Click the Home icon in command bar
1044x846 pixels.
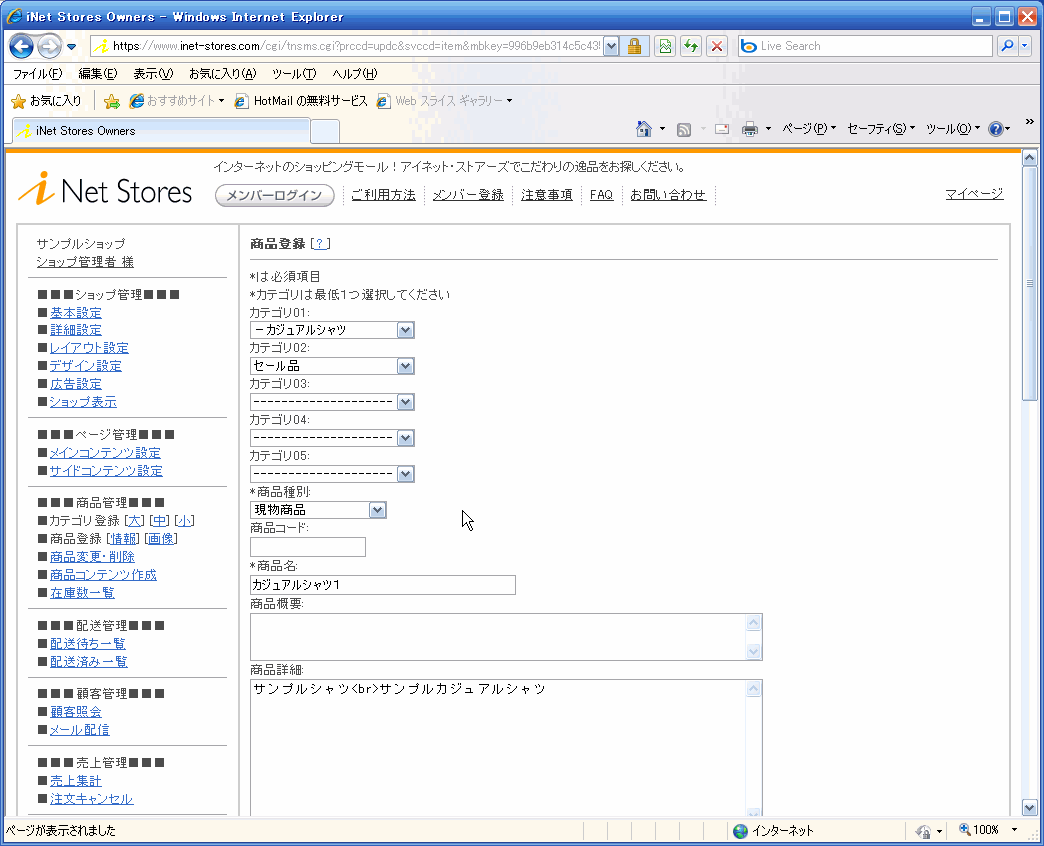point(645,129)
